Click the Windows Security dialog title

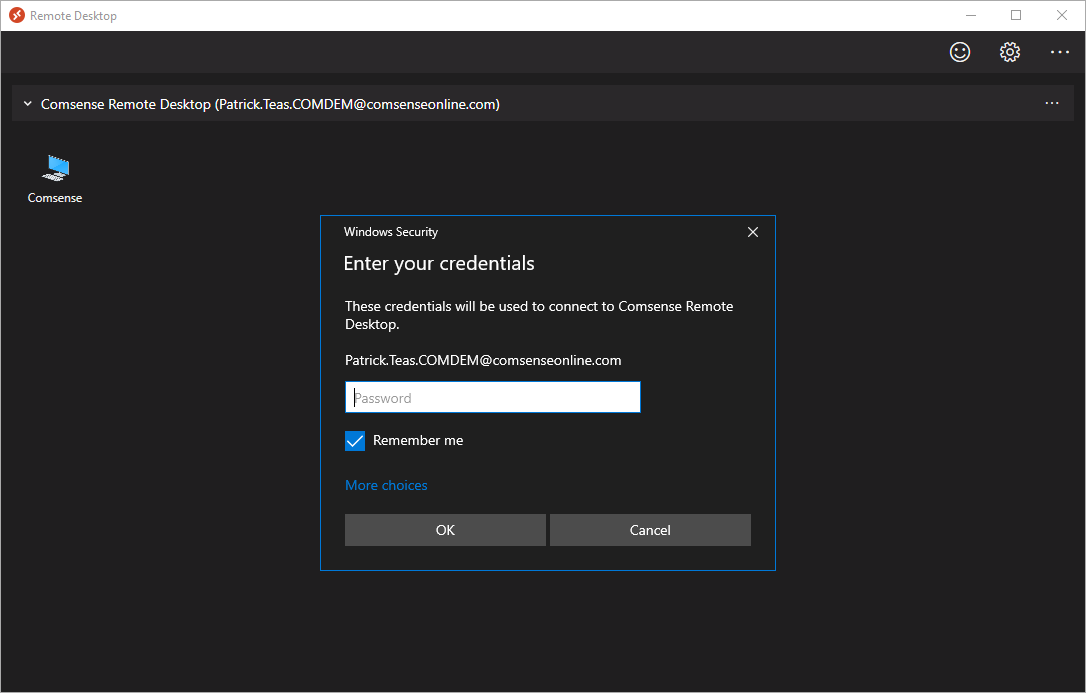coord(391,232)
